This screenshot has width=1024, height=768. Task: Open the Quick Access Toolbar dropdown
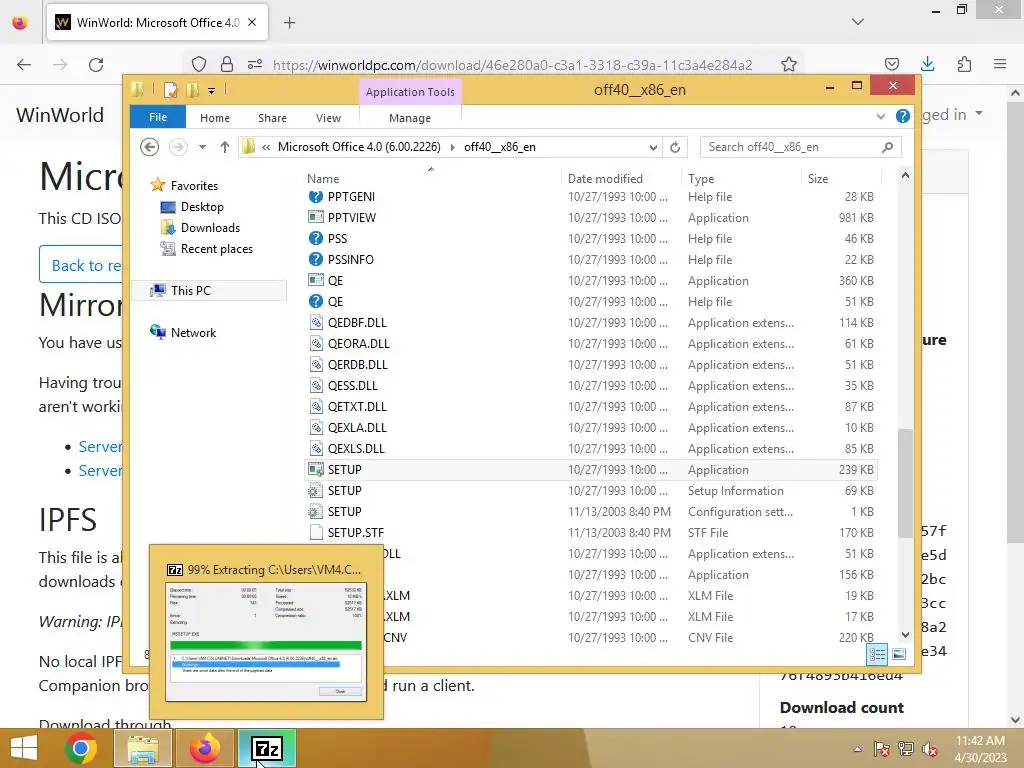coord(212,91)
